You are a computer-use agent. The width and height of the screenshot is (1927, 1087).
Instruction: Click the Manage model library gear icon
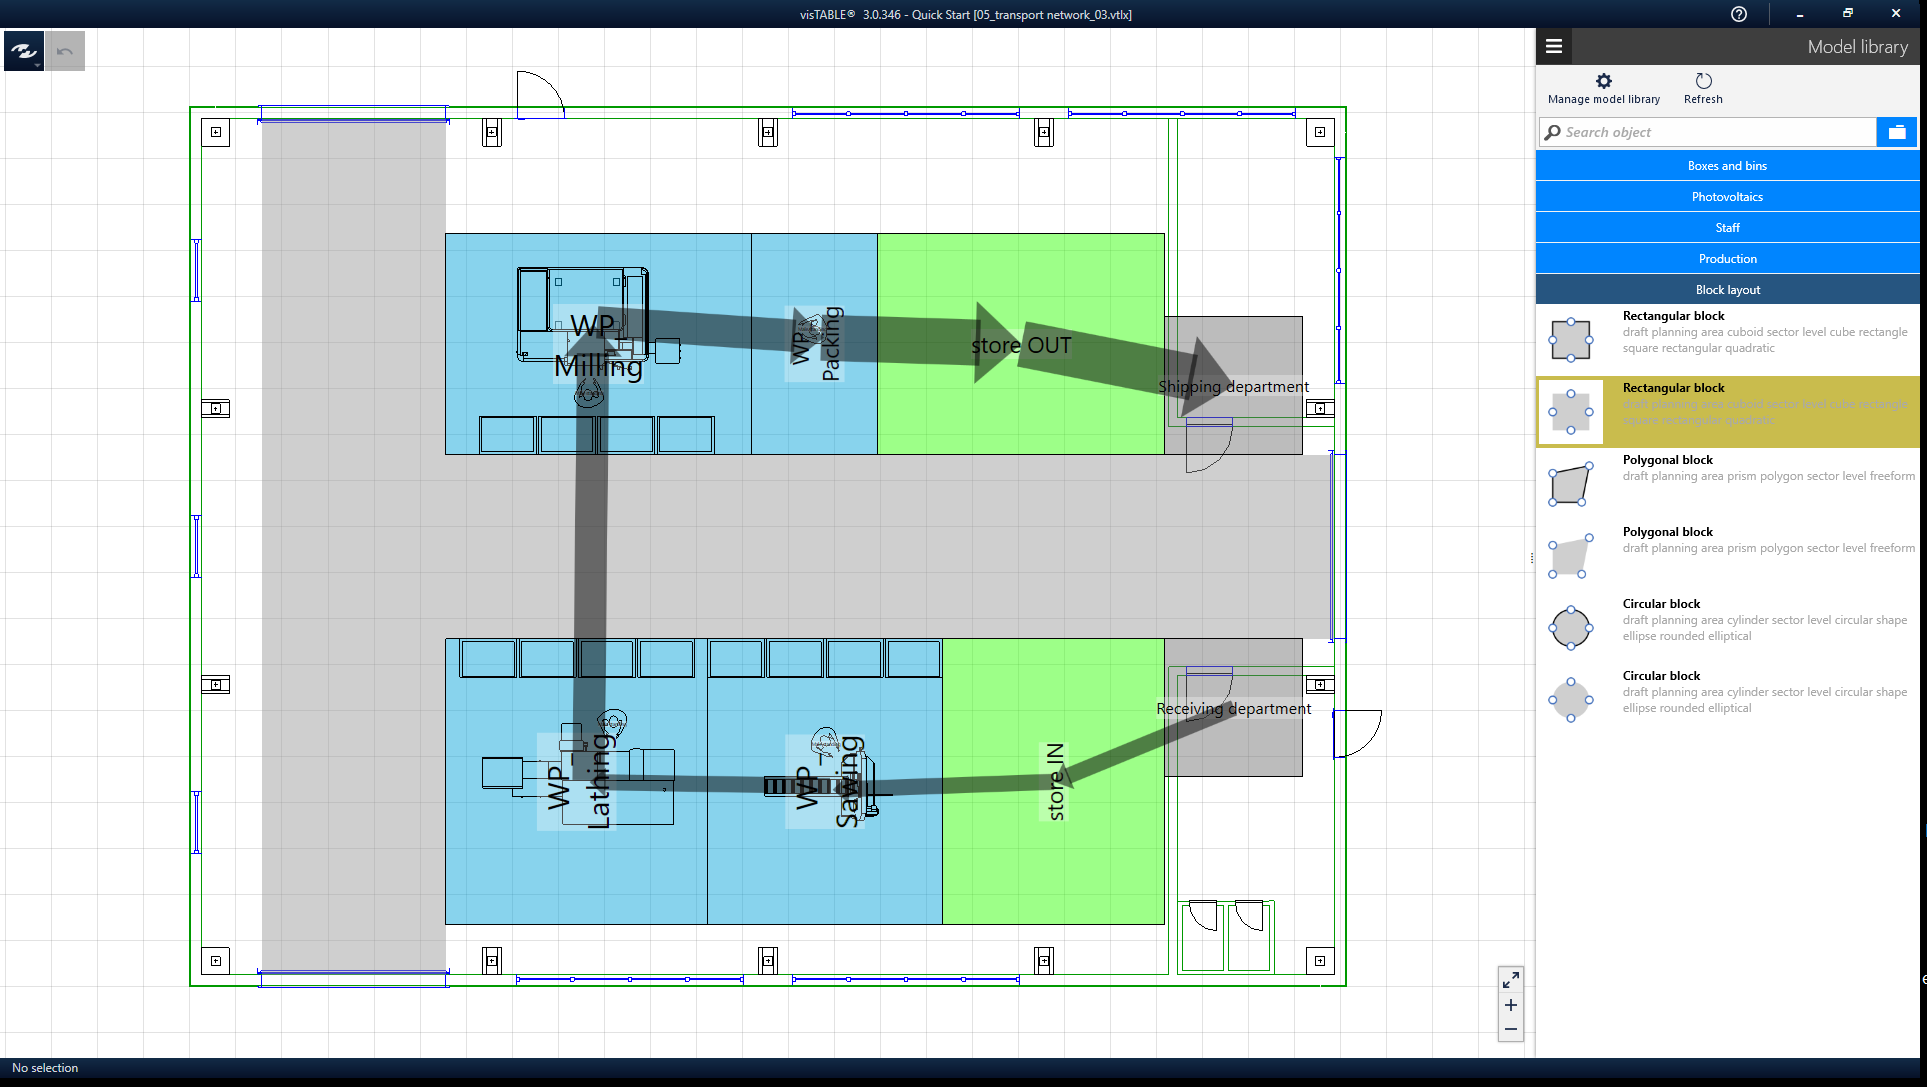(x=1603, y=82)
